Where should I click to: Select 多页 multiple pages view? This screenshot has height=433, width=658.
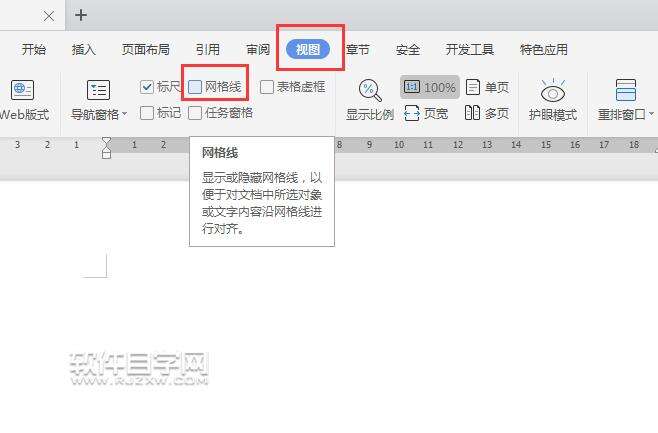tap(487, 113)
